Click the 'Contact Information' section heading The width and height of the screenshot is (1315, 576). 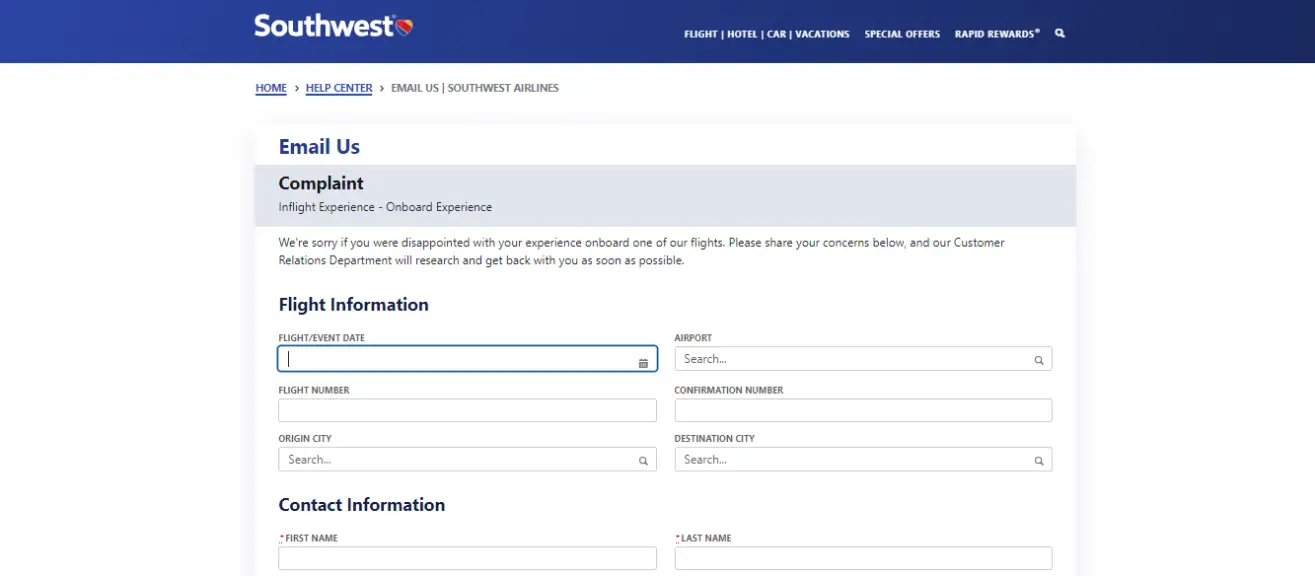click(x=361, y=505)
